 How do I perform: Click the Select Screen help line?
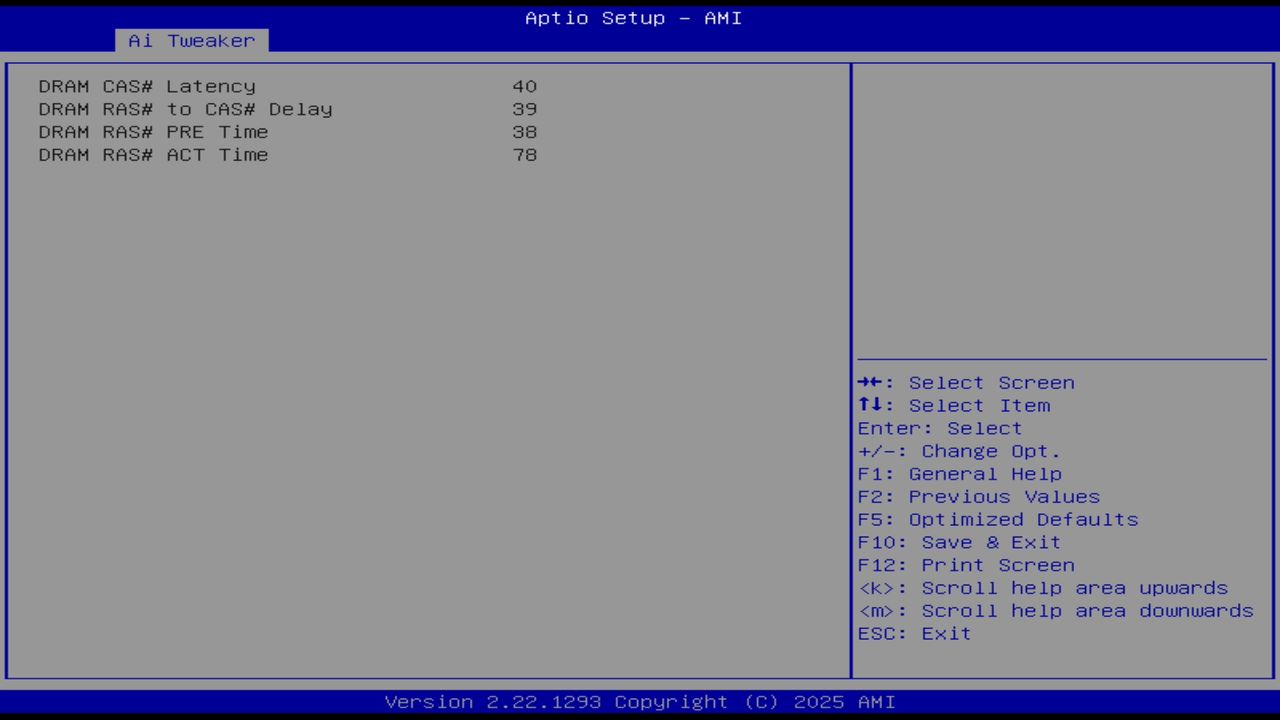[965, 382]
